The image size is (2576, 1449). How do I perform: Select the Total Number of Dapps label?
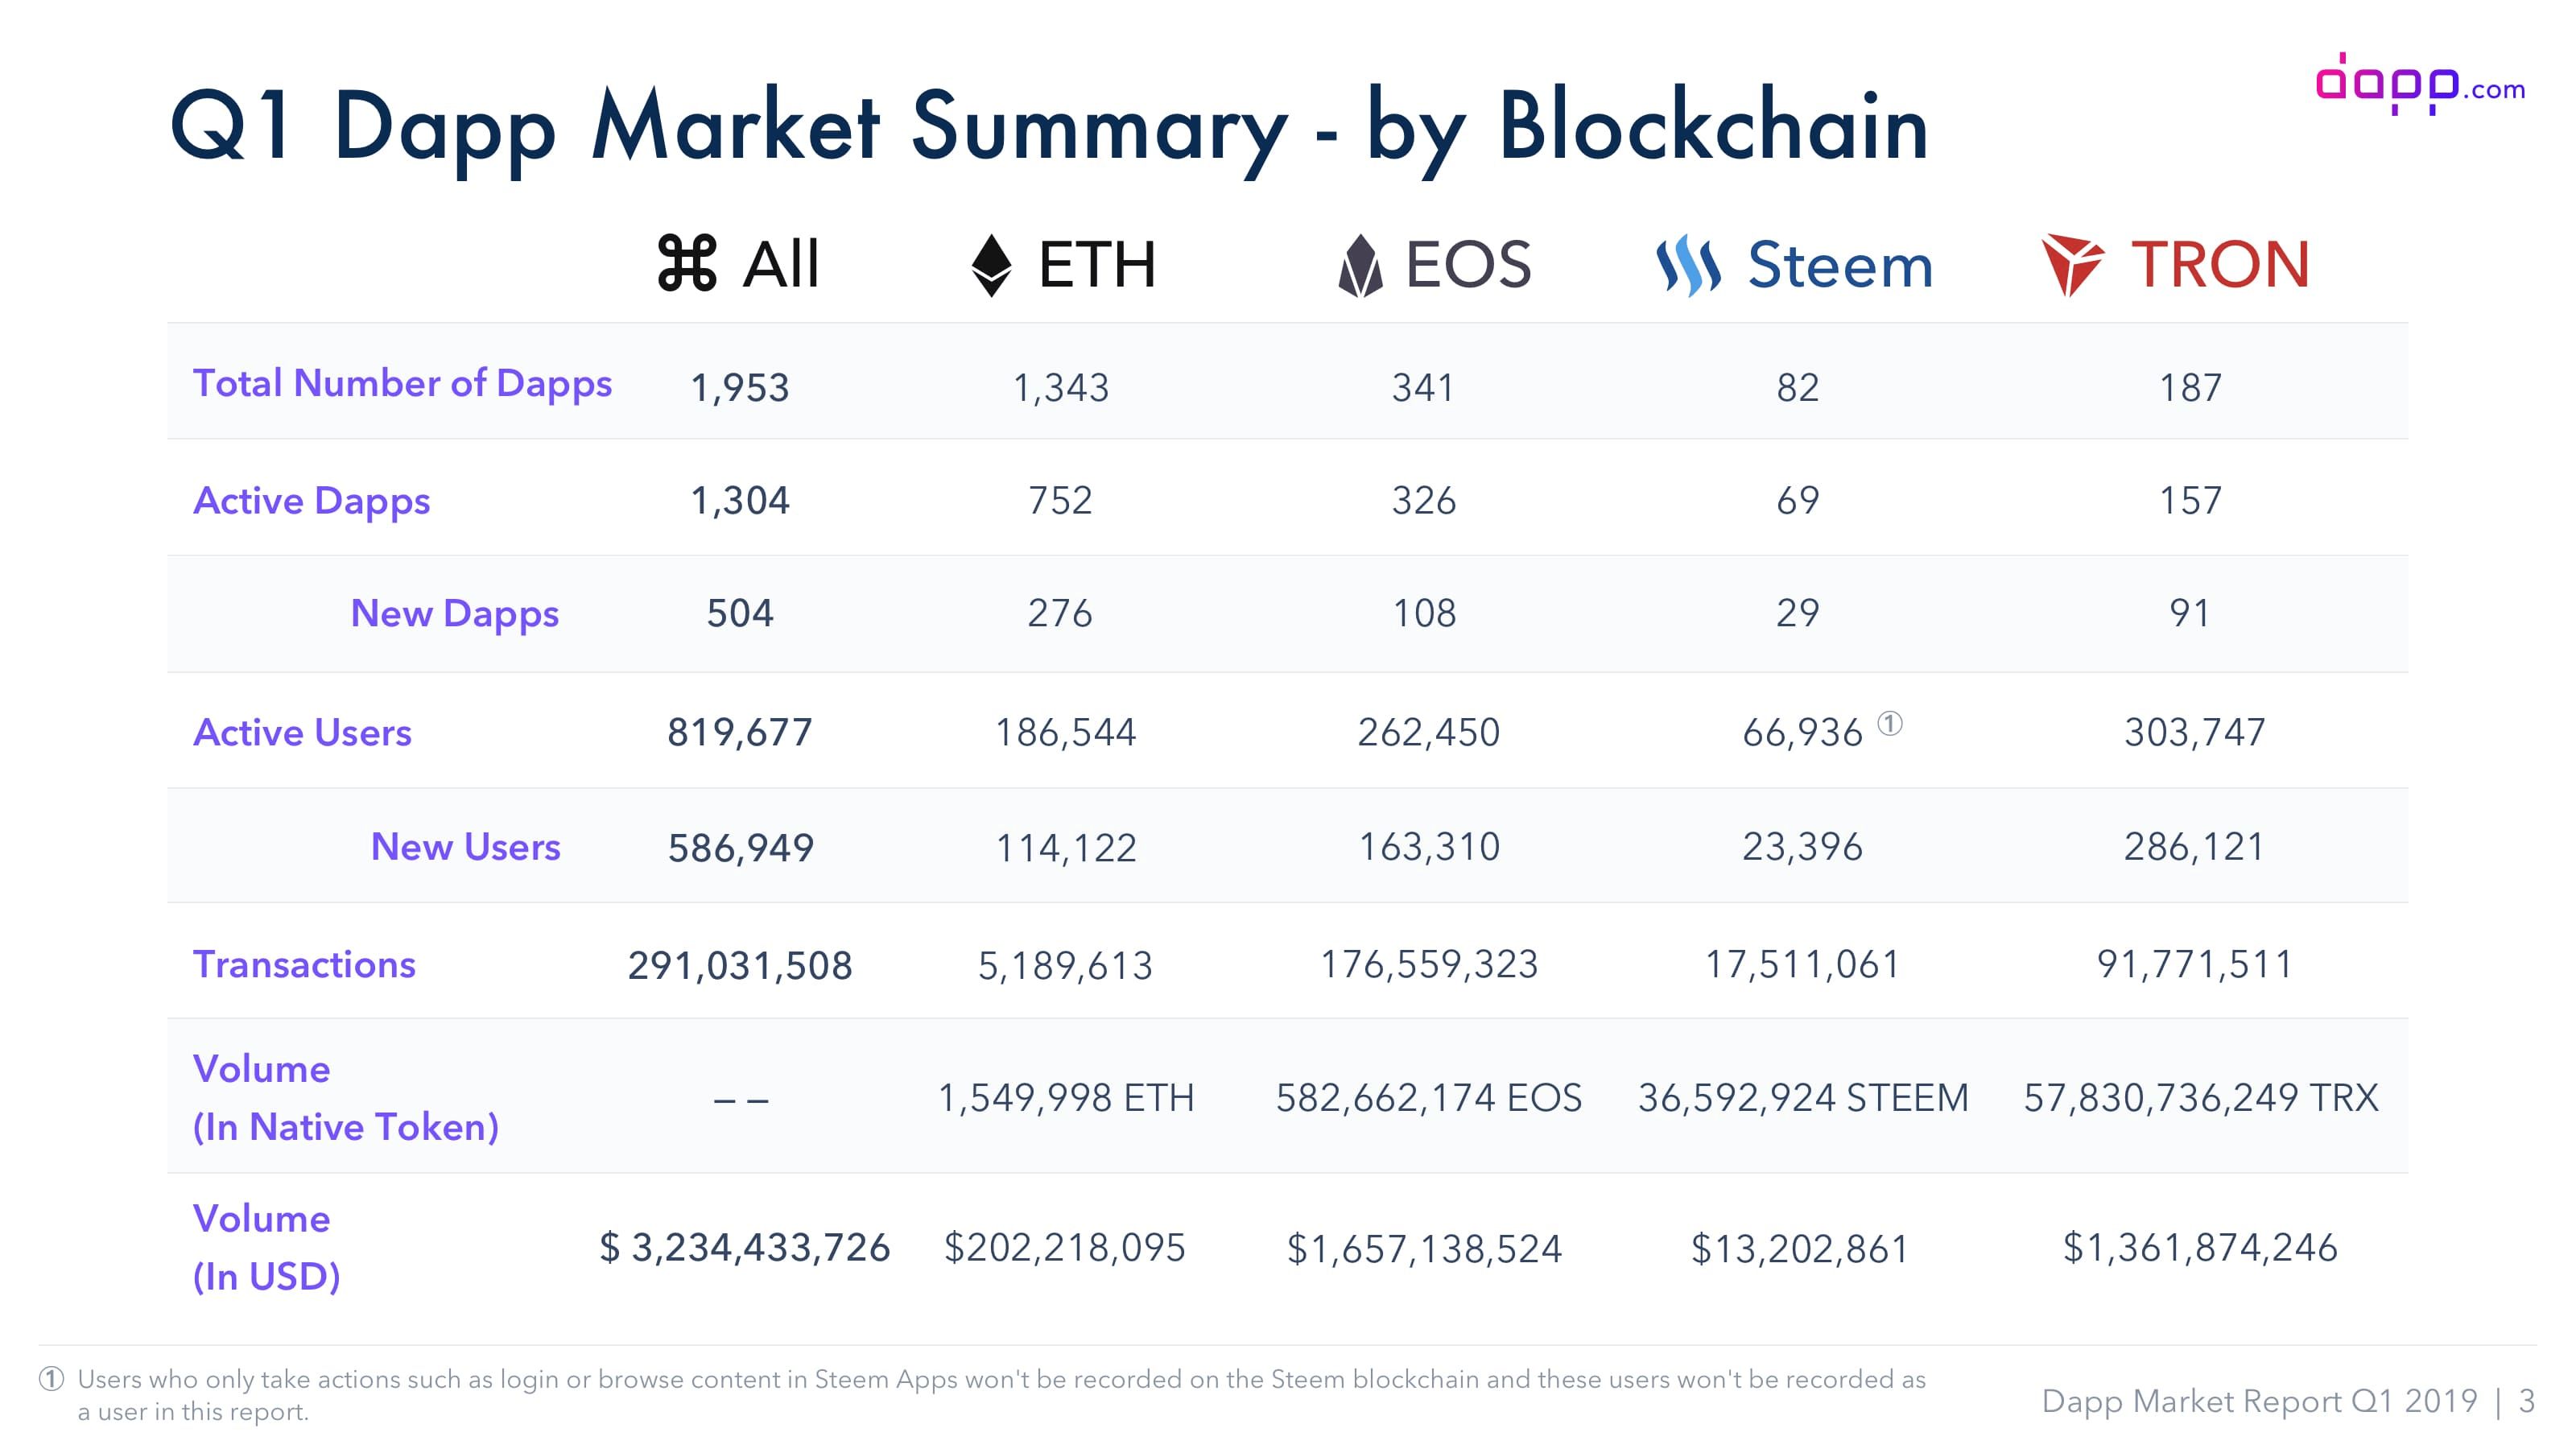coord(402,384)
